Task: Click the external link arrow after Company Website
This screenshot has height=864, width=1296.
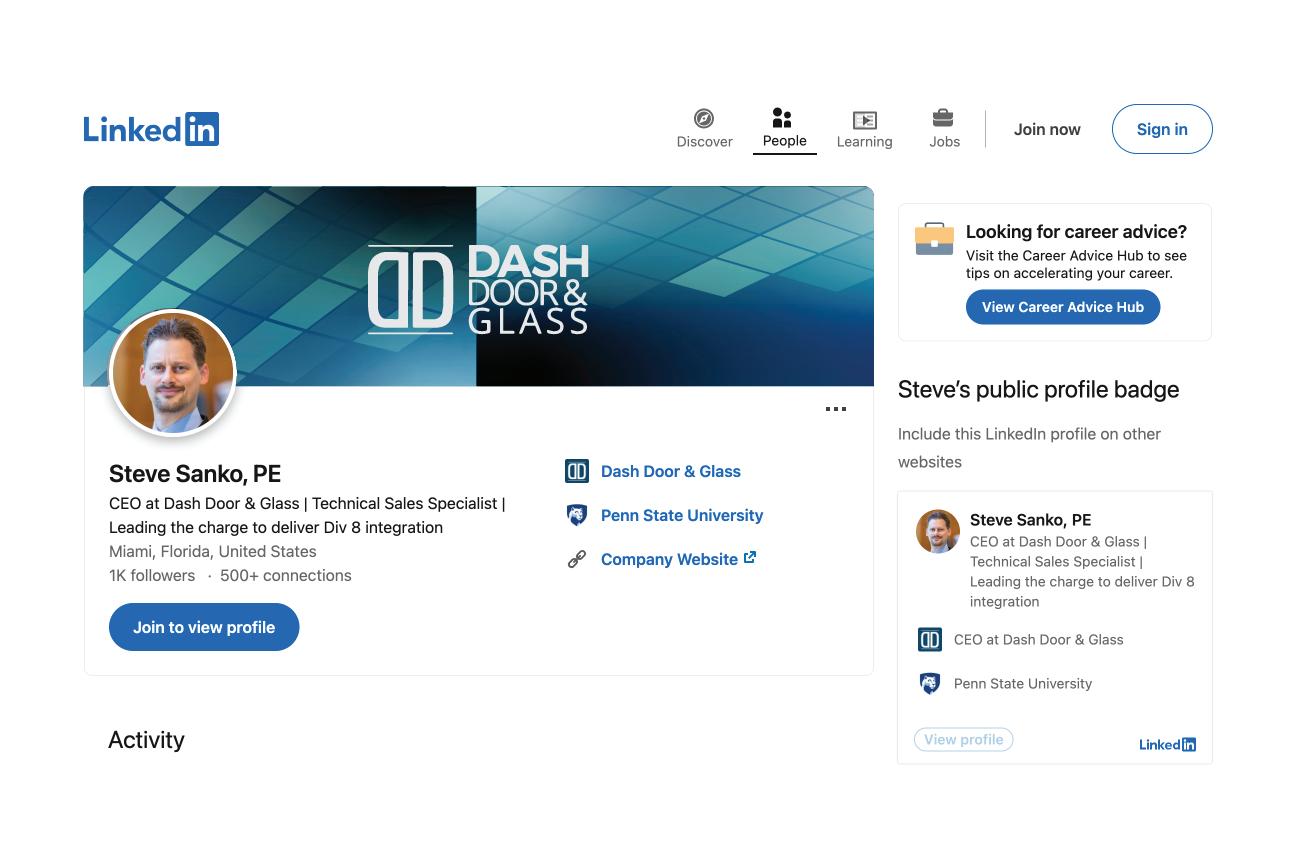Action: (750, 558)
